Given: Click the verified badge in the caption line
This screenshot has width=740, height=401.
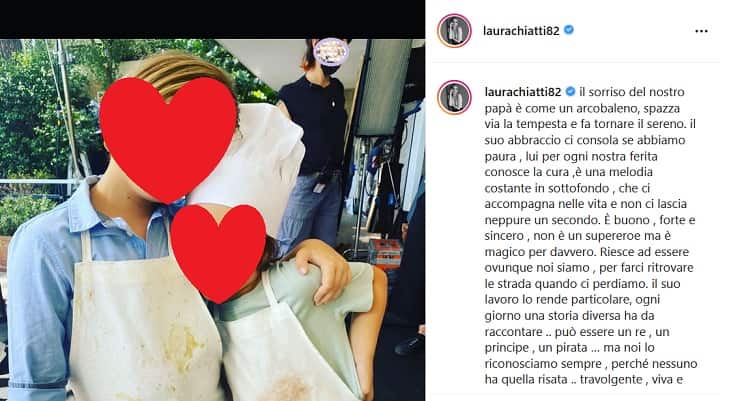Looking at the screenshot, I should (571, 92).
